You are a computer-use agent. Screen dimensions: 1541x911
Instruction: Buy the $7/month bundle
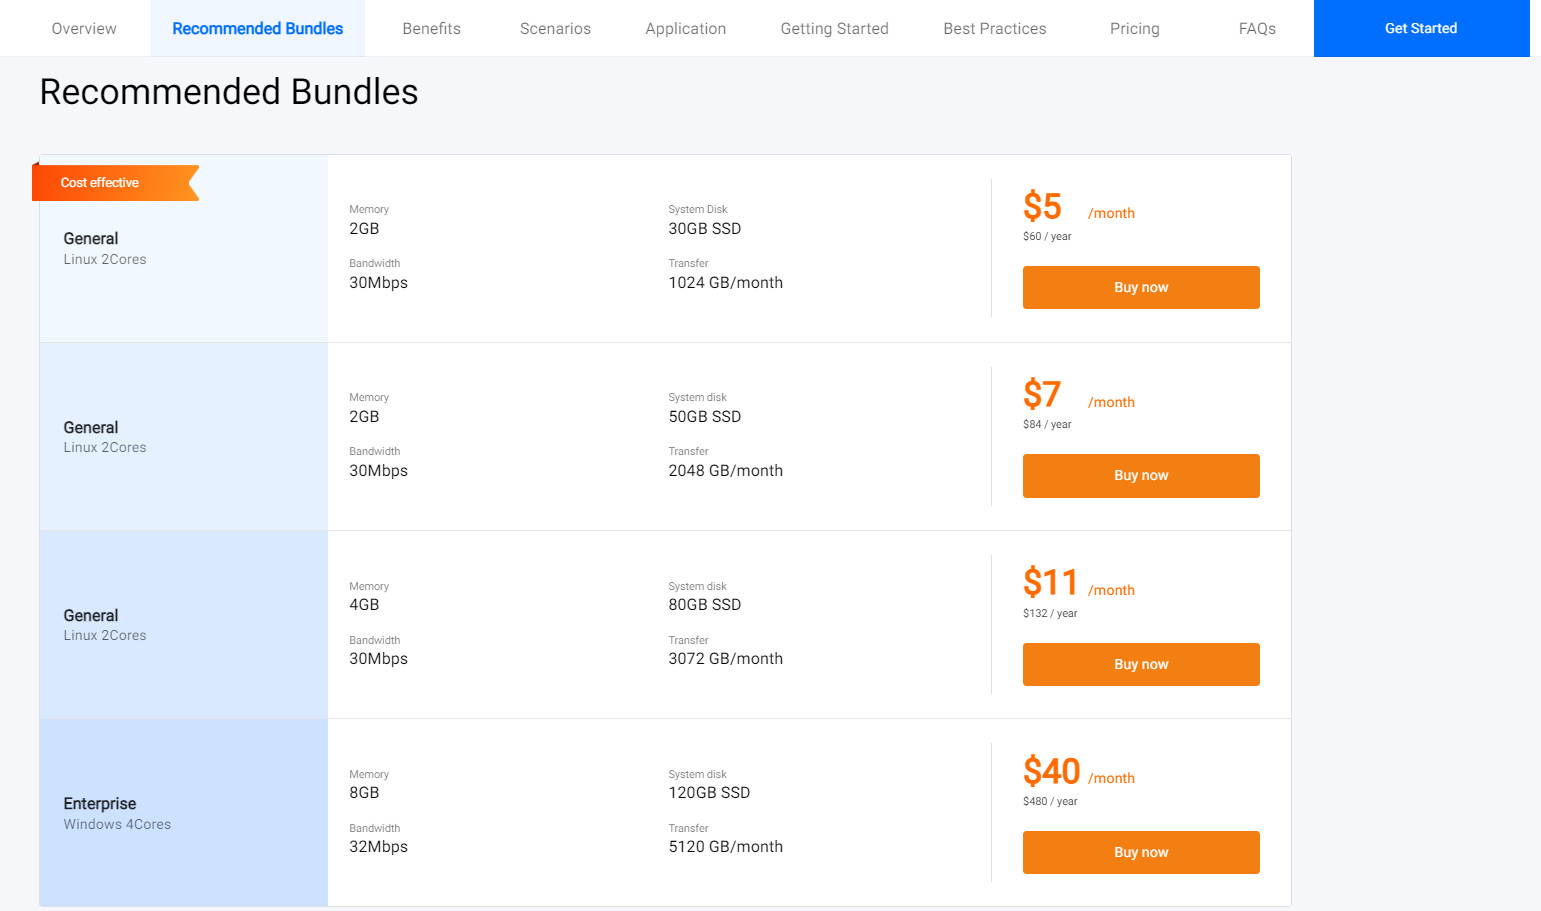(1140, 476)
